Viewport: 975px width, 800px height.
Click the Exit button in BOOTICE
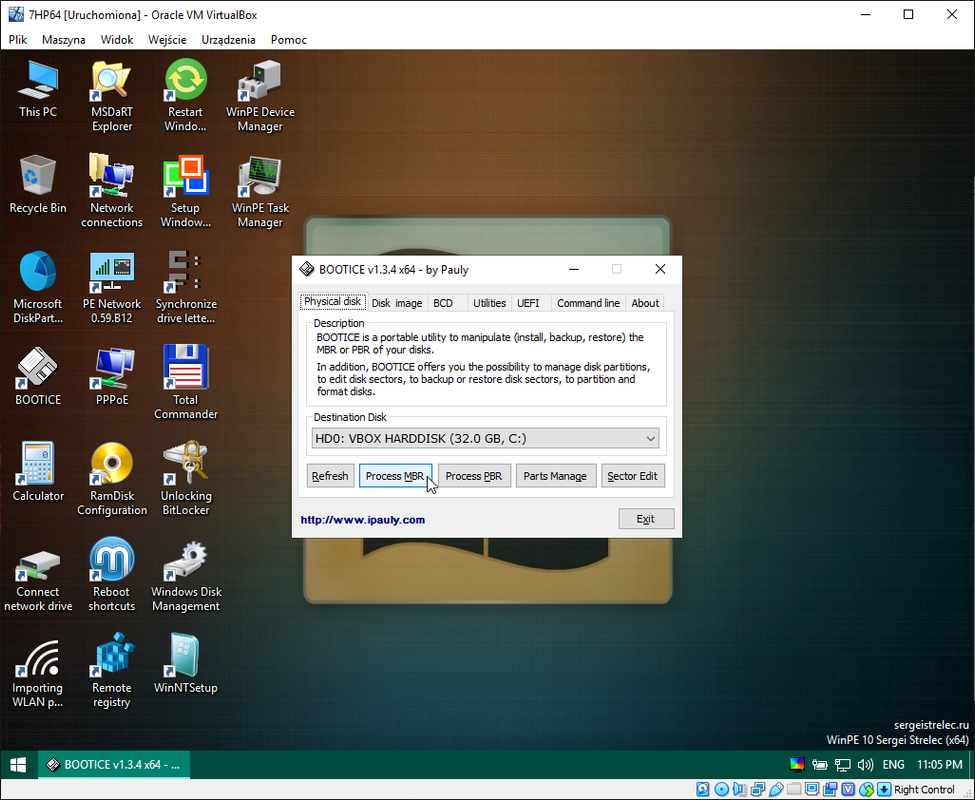pyautogui.click(x=646, y=518)
